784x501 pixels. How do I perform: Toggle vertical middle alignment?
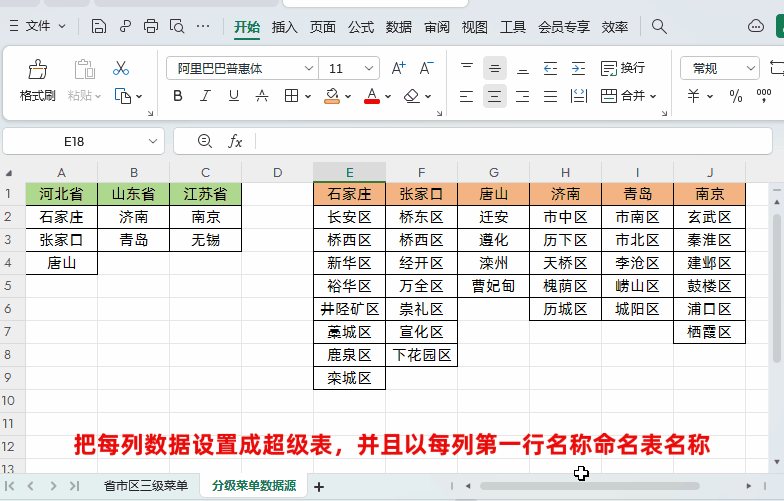(495, 68)
